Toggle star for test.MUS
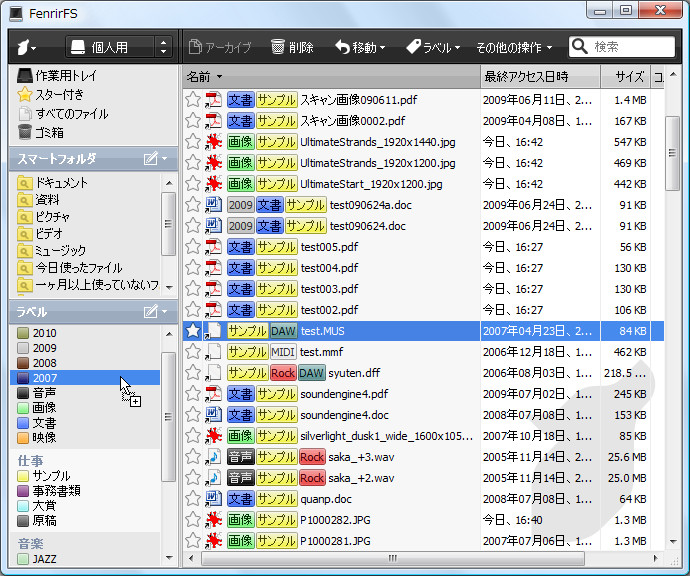Viewport: 690px width, 576px height. 193,330
